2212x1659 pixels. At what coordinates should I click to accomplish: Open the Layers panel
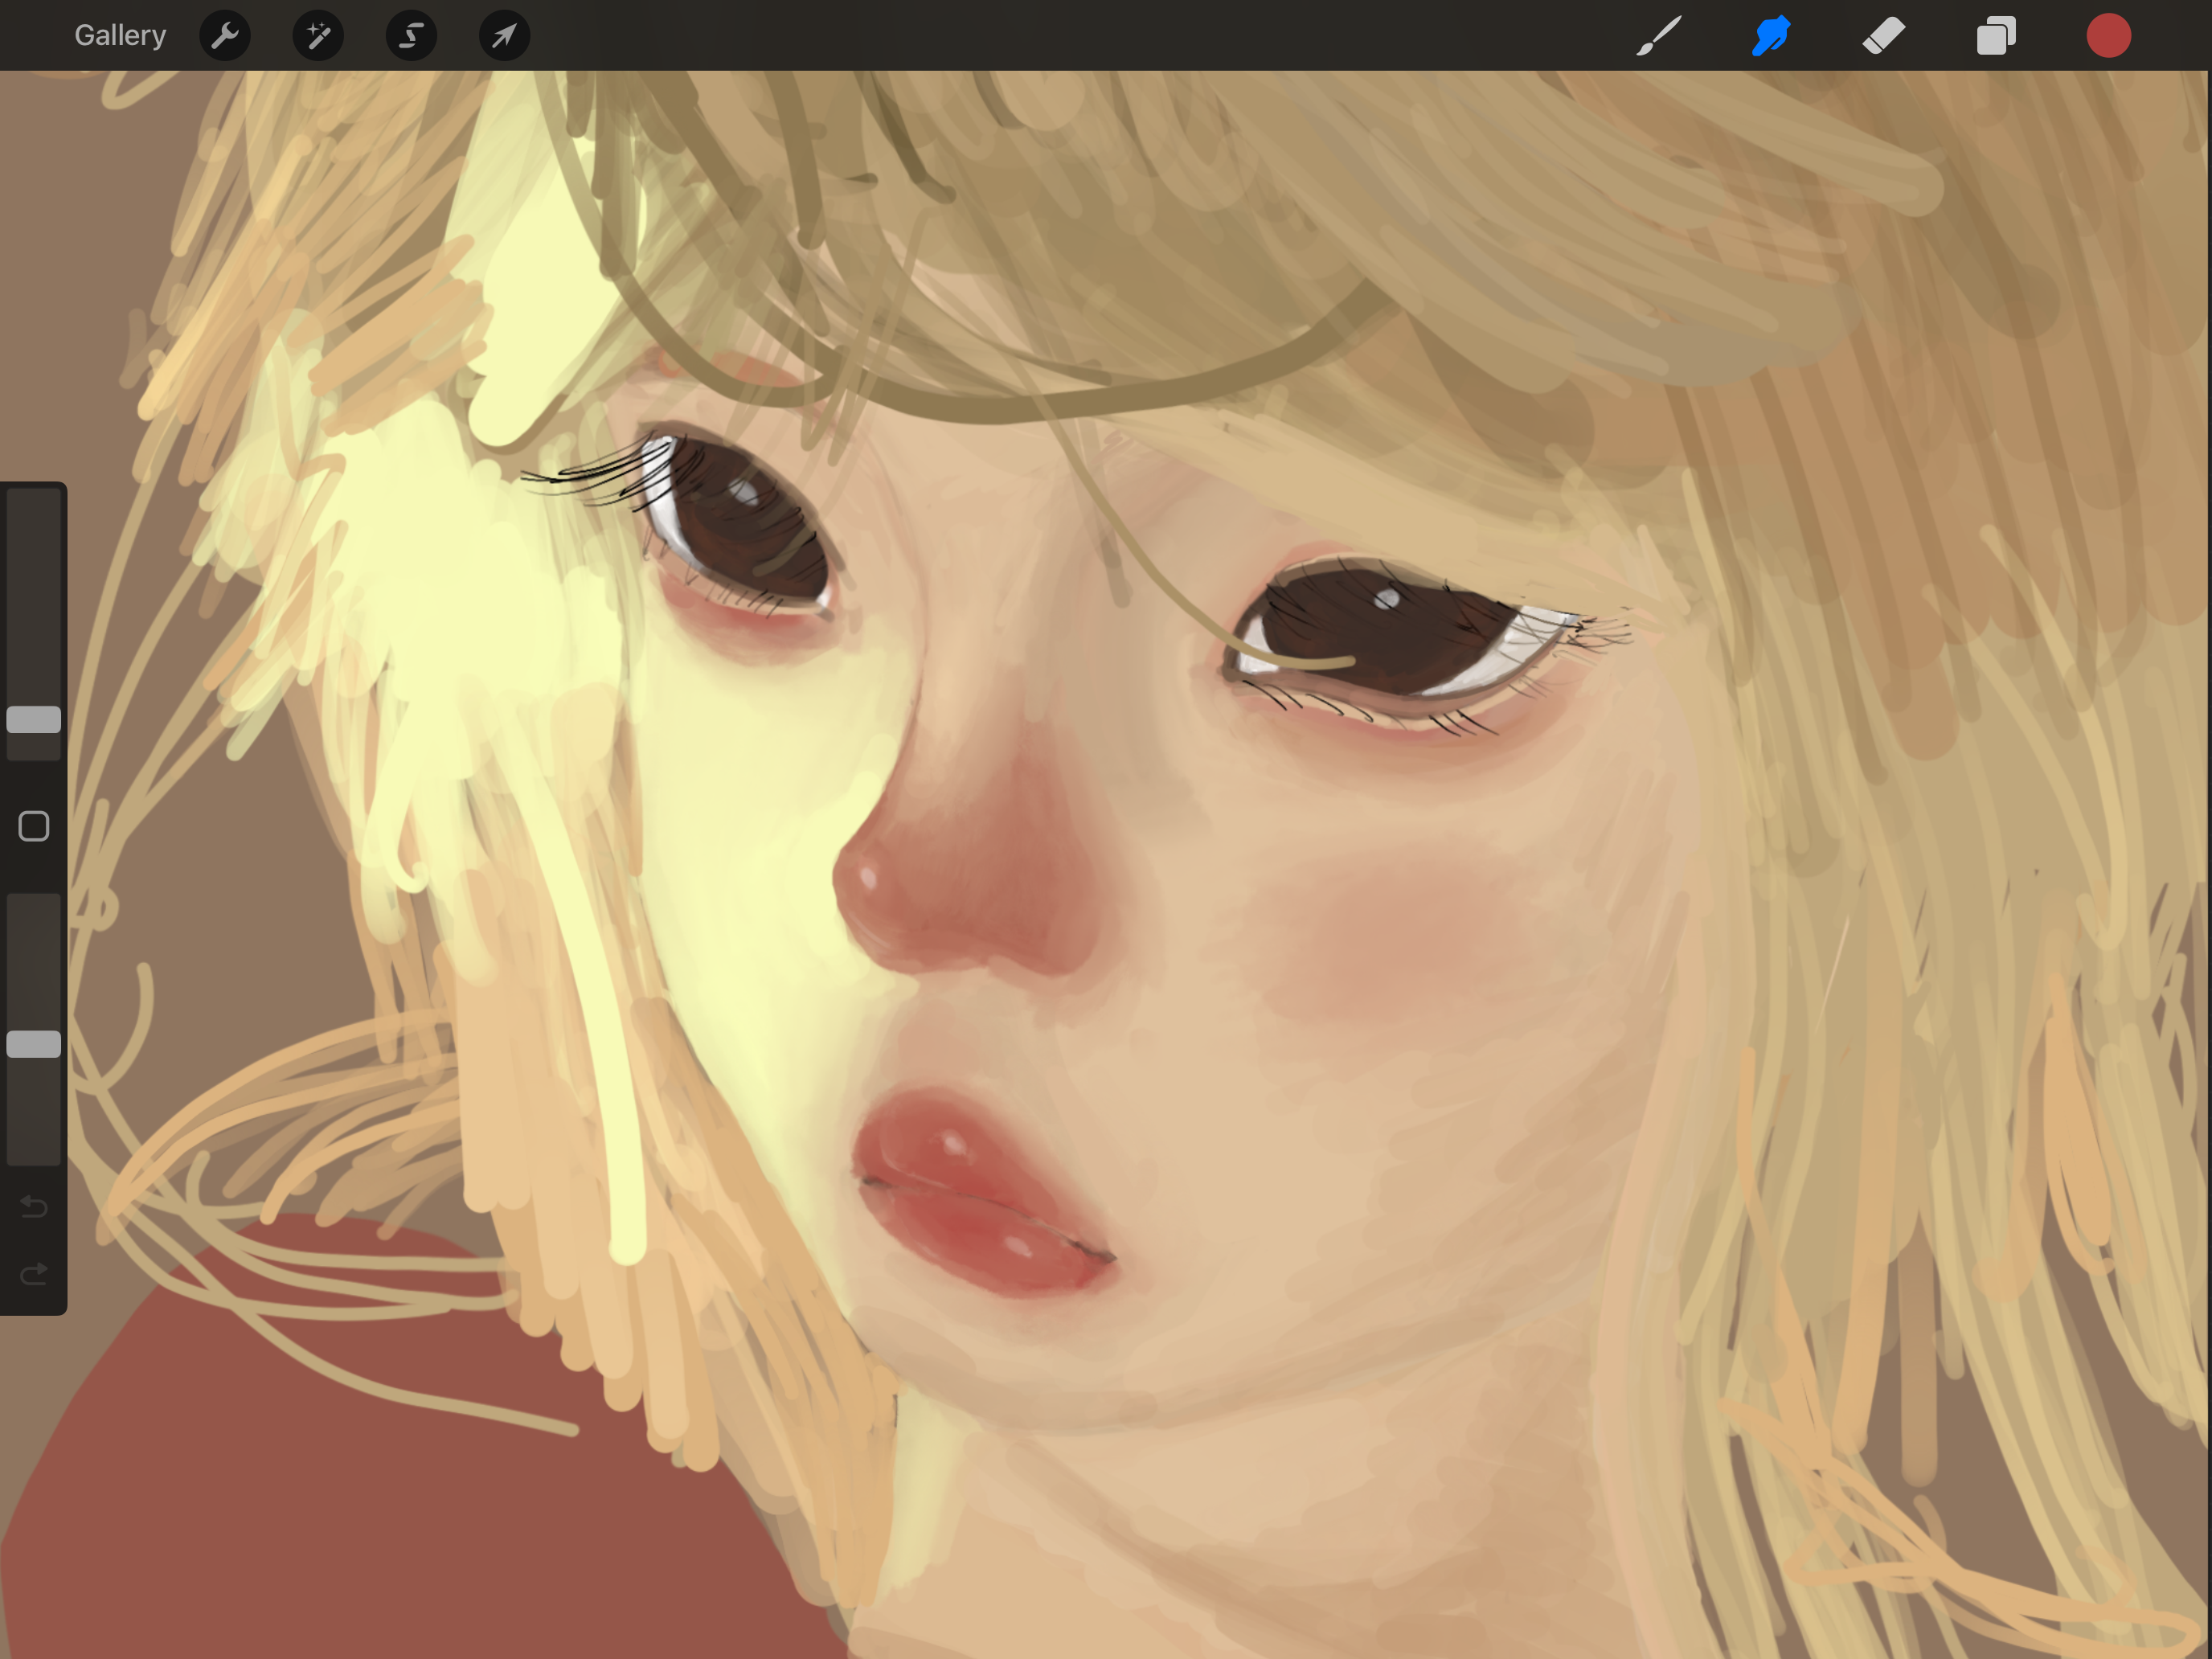click(1996, 36)
